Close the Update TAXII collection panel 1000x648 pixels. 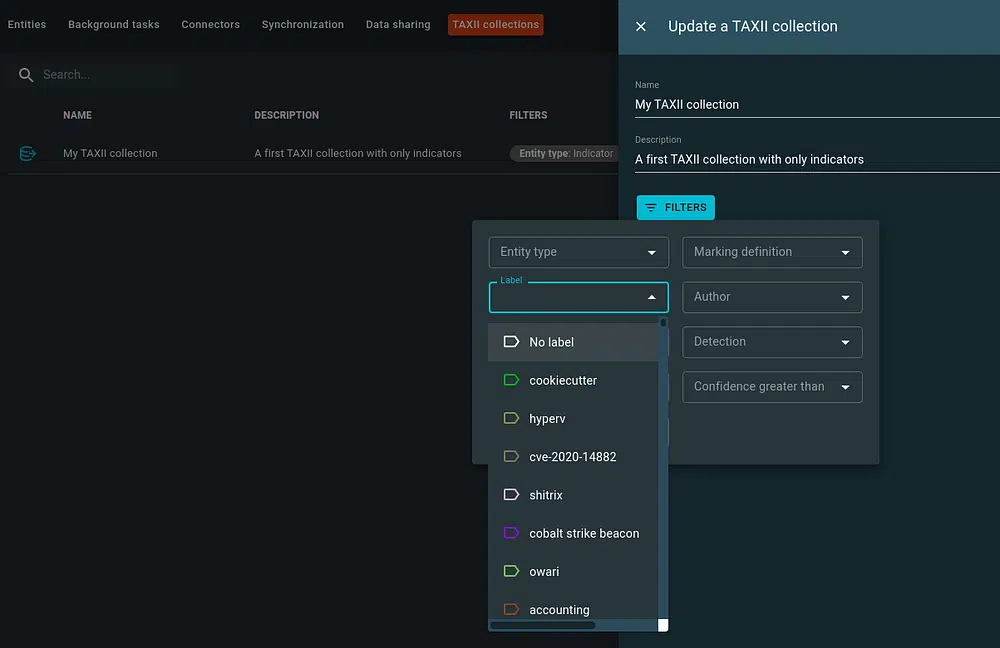click(641, 27)
